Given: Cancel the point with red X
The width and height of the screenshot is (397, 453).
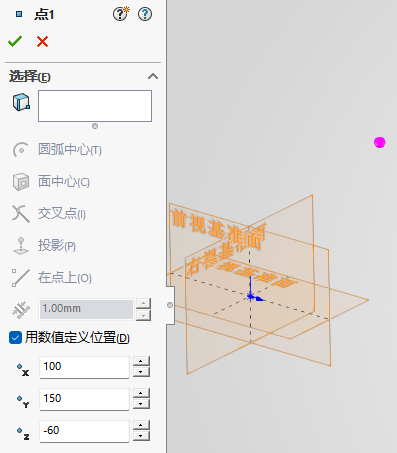Looking at the screenshot, I should coord(42,42).
